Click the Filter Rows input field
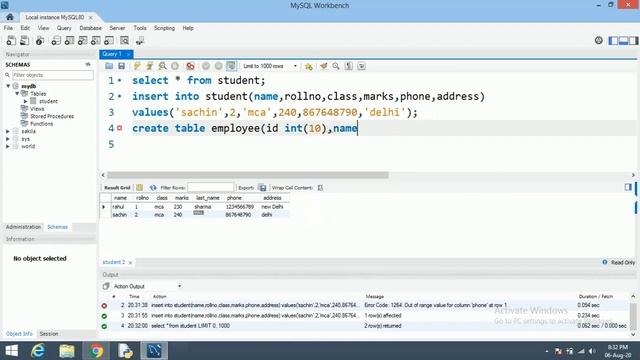Viewport: 640px width, 360px height. click(211, 188)
